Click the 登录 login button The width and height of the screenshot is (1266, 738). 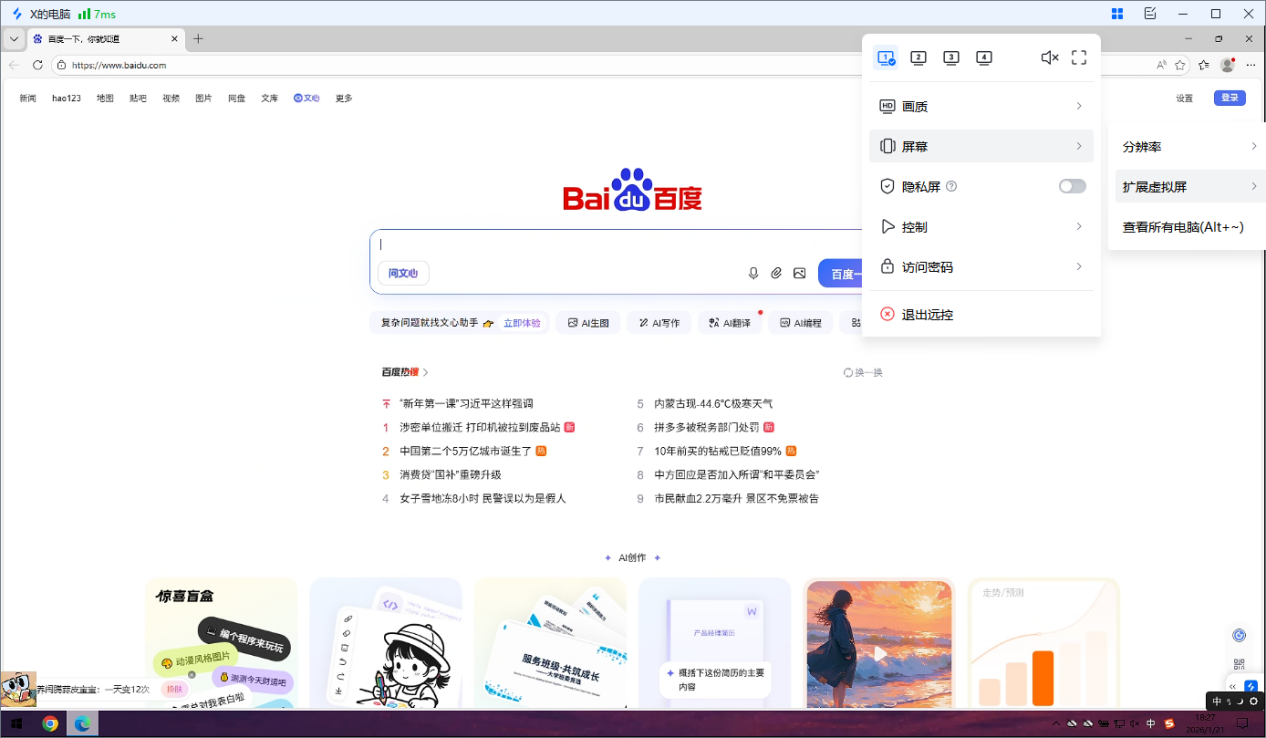pos(1229,98)
